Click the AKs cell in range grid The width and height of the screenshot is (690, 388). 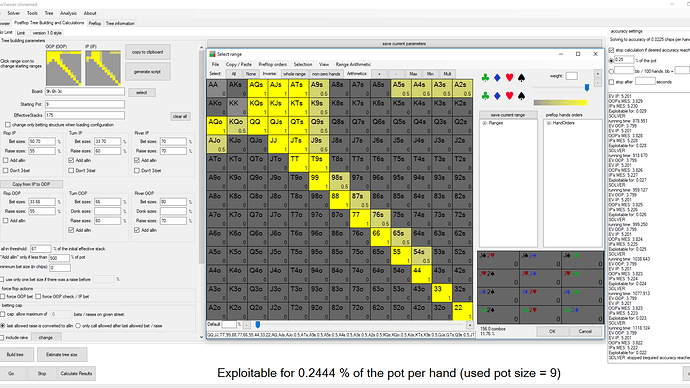[238, 88]
